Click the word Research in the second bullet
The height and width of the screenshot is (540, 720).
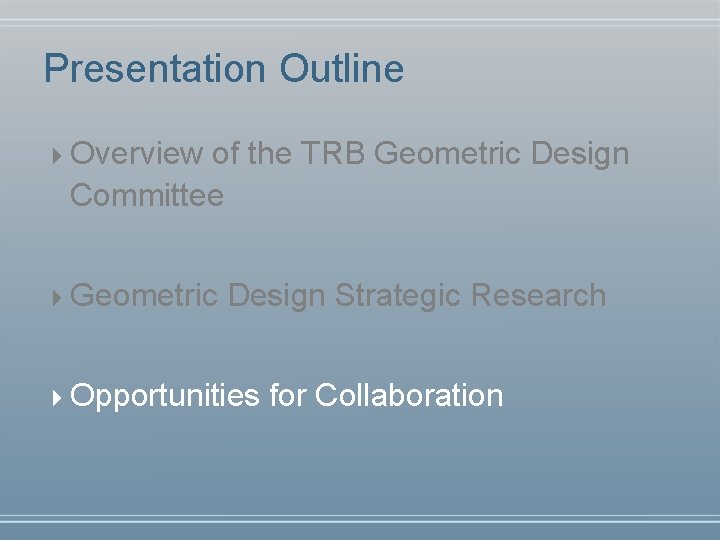click(x=539, y=294)
